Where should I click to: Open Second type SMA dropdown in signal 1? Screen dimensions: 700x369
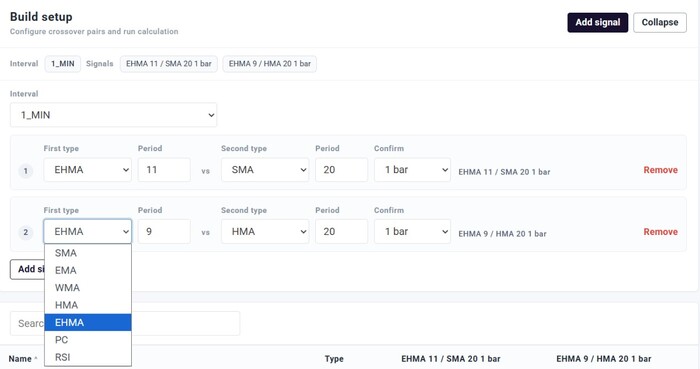[x=265, y=170]
